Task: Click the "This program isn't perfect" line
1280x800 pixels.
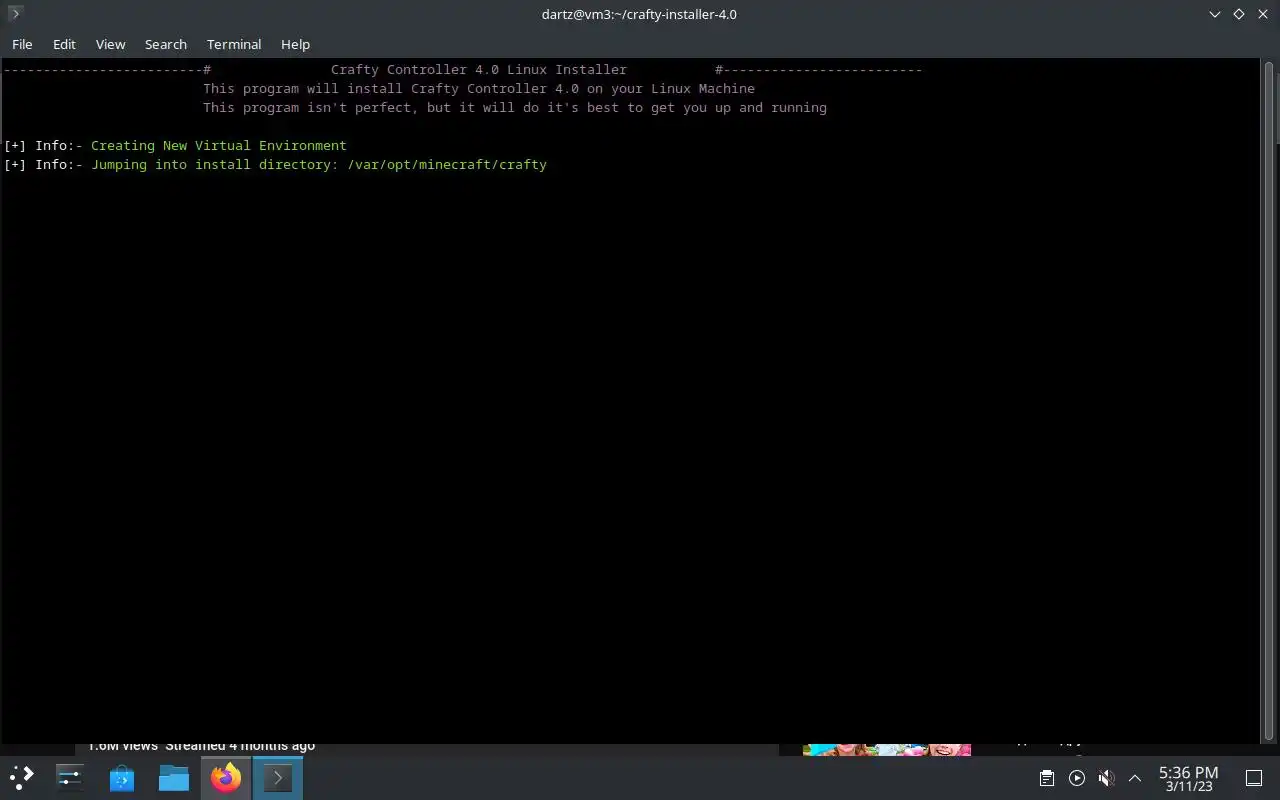Action: click(515, 107)
